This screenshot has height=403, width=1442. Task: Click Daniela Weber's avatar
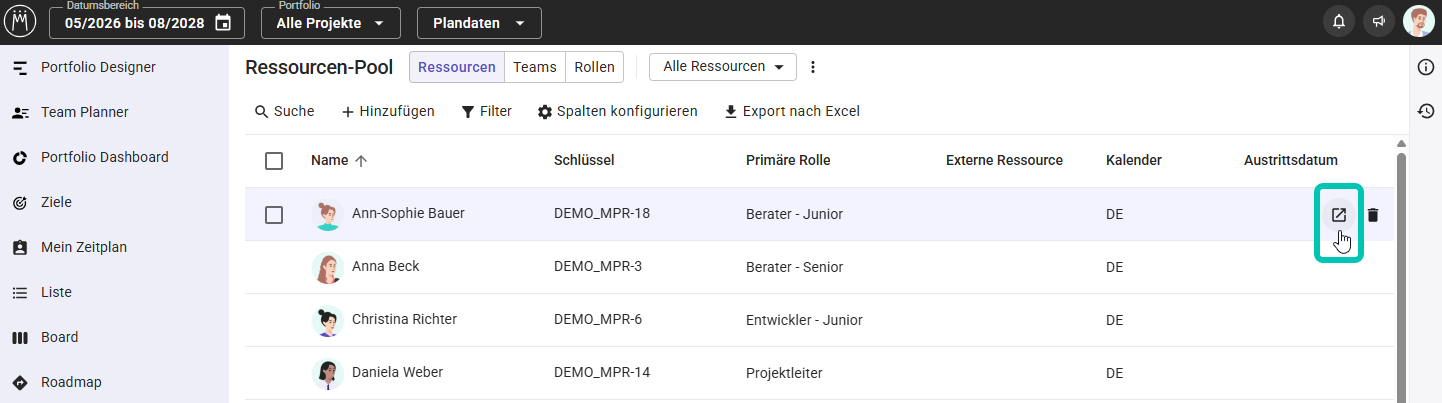point(327,373)
